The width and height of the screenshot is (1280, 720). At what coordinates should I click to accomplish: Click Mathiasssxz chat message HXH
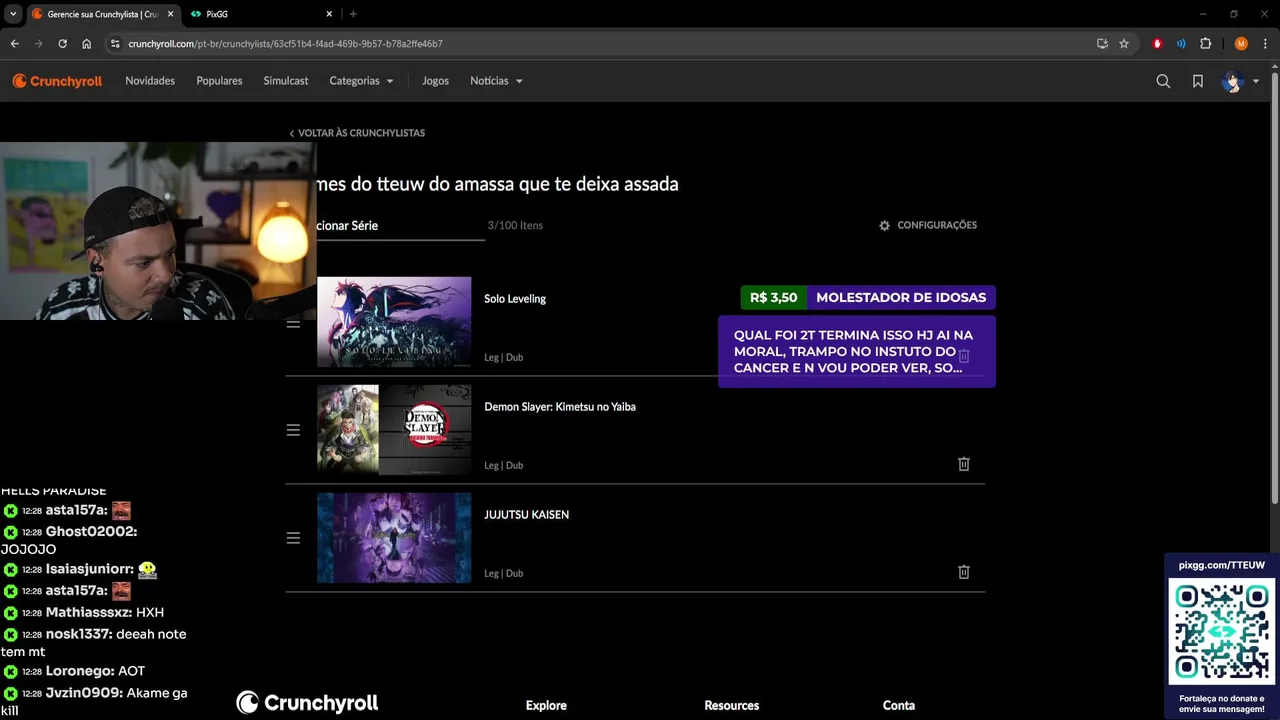point(150,613)
